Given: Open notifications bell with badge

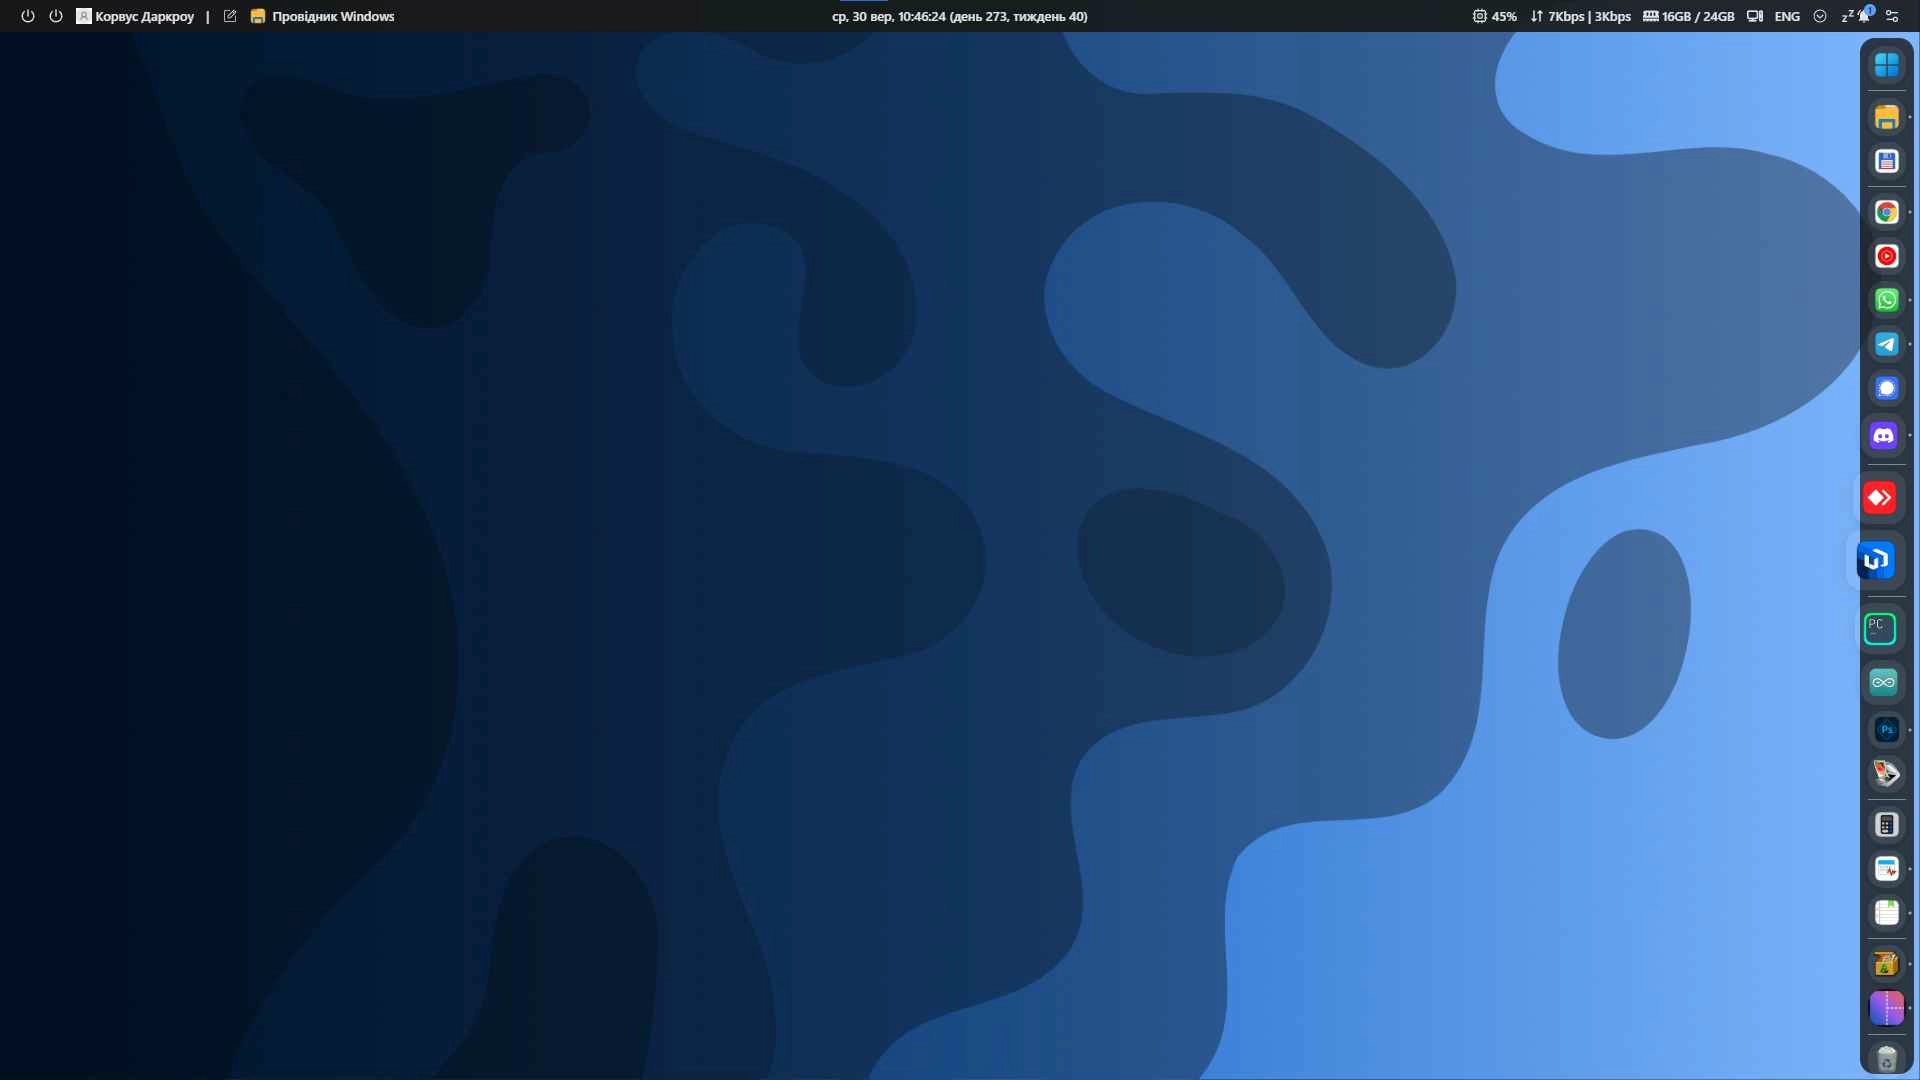Looking at the screenshot, I should (x=1865, y=15).
